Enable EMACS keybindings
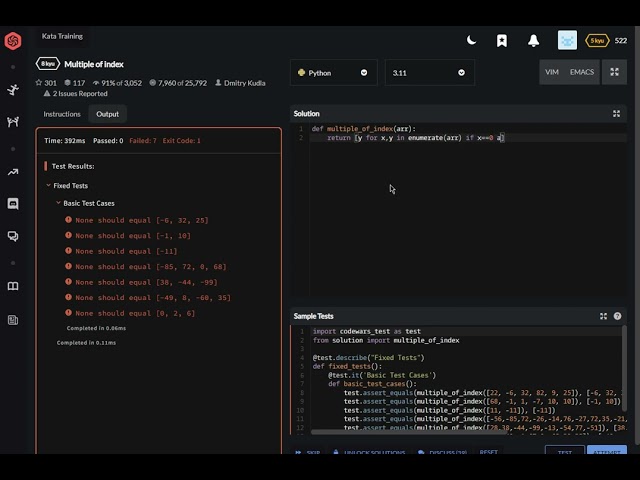The width and height of the screenshot is (640, 480). (x=582, y=72)
